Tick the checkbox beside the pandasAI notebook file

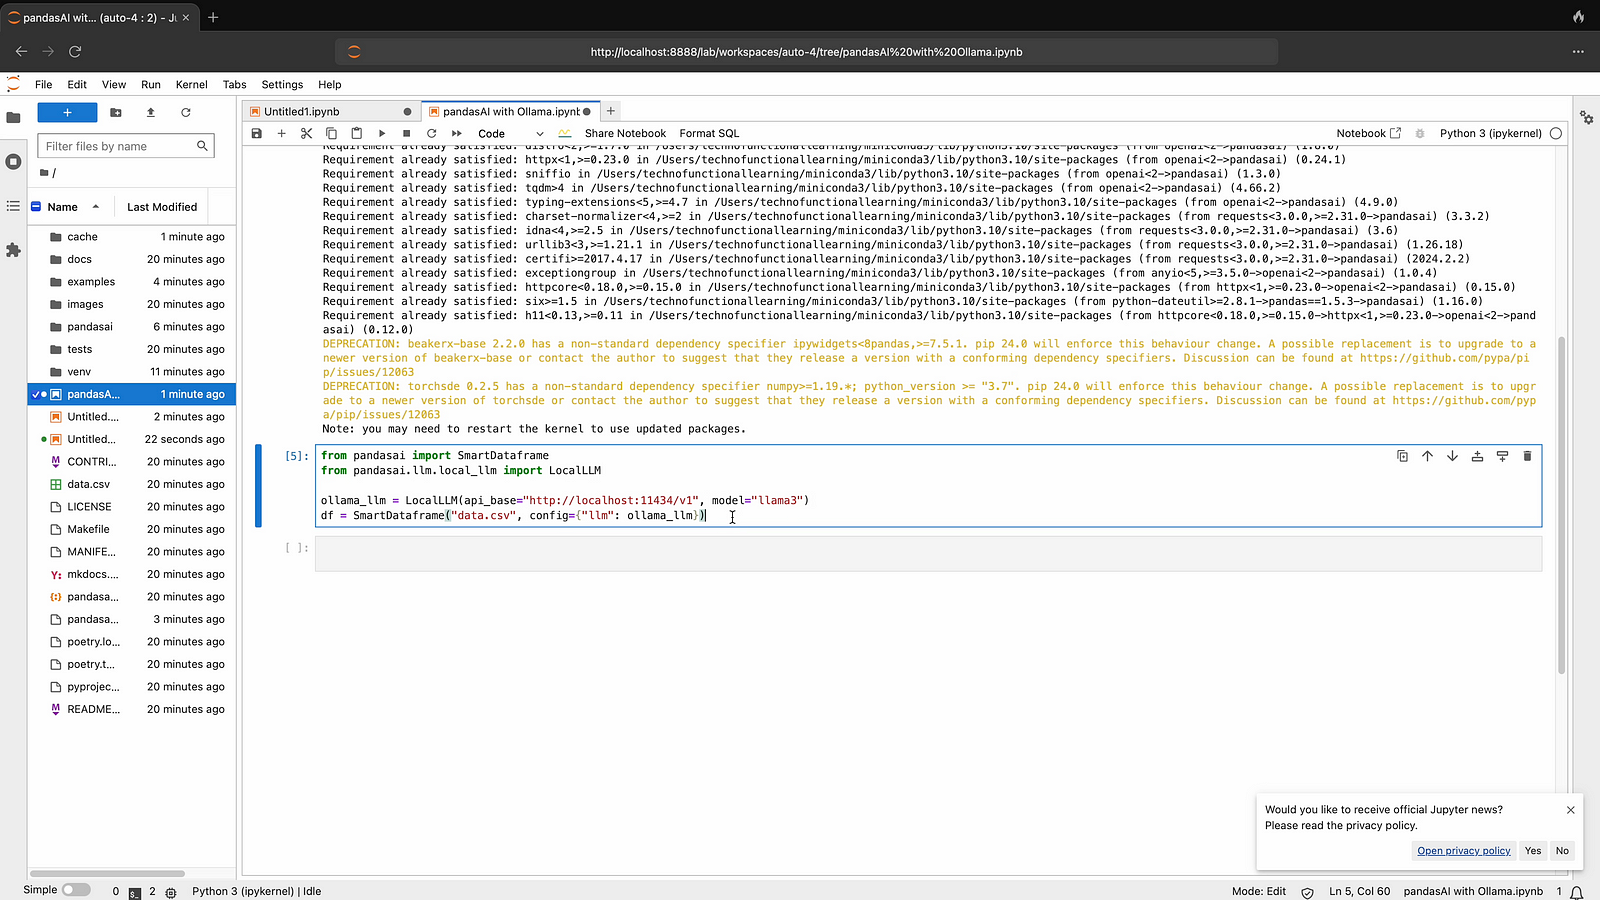coord(35,394)
